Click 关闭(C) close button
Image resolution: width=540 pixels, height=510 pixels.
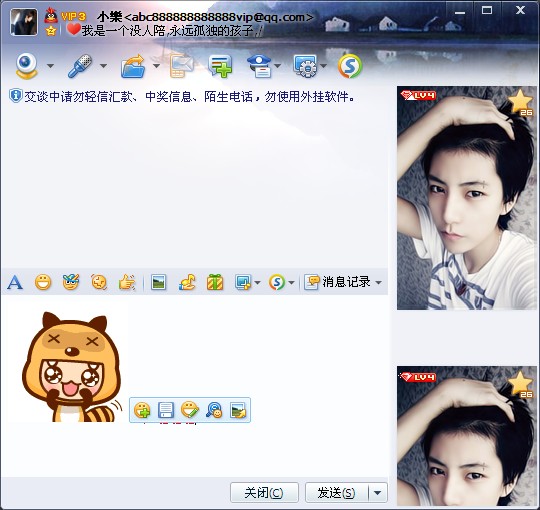click(x=264, y=492)
